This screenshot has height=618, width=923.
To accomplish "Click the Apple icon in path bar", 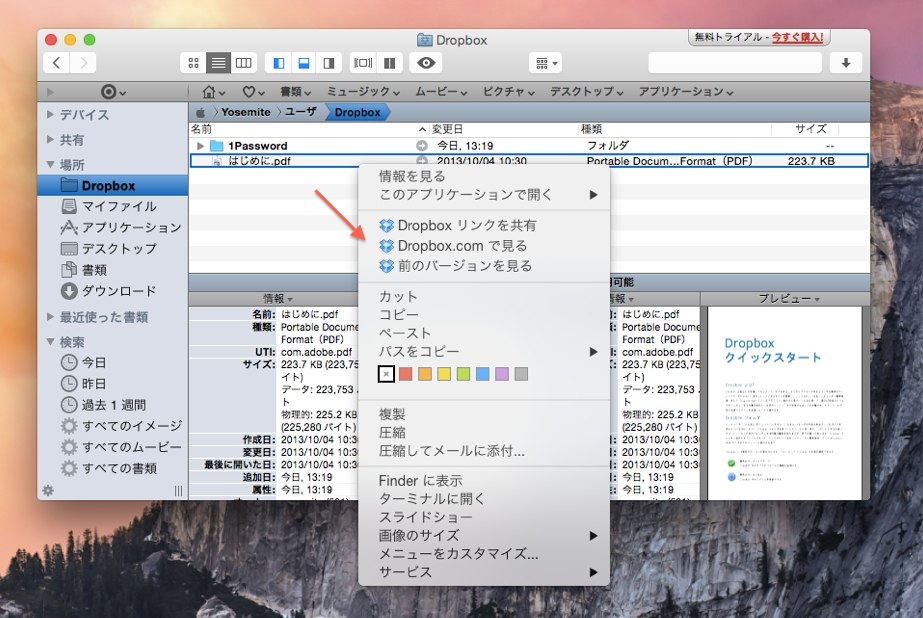I will coord(201,112).
